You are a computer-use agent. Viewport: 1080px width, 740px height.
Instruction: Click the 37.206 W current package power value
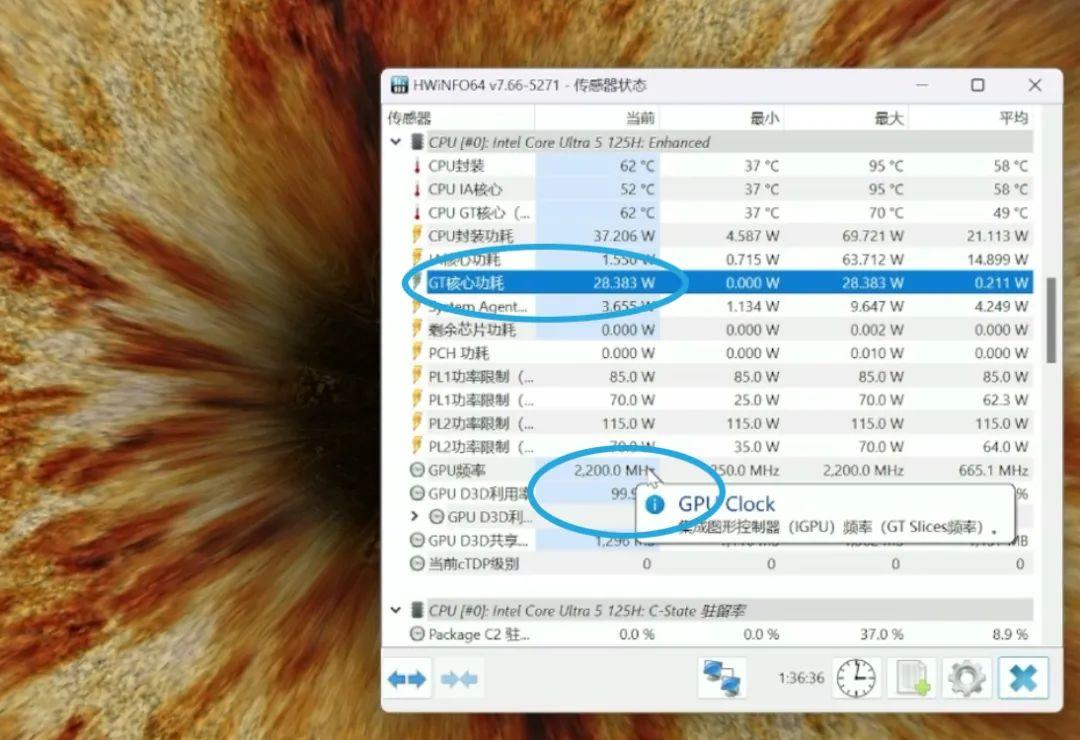[x=624, y=236]
